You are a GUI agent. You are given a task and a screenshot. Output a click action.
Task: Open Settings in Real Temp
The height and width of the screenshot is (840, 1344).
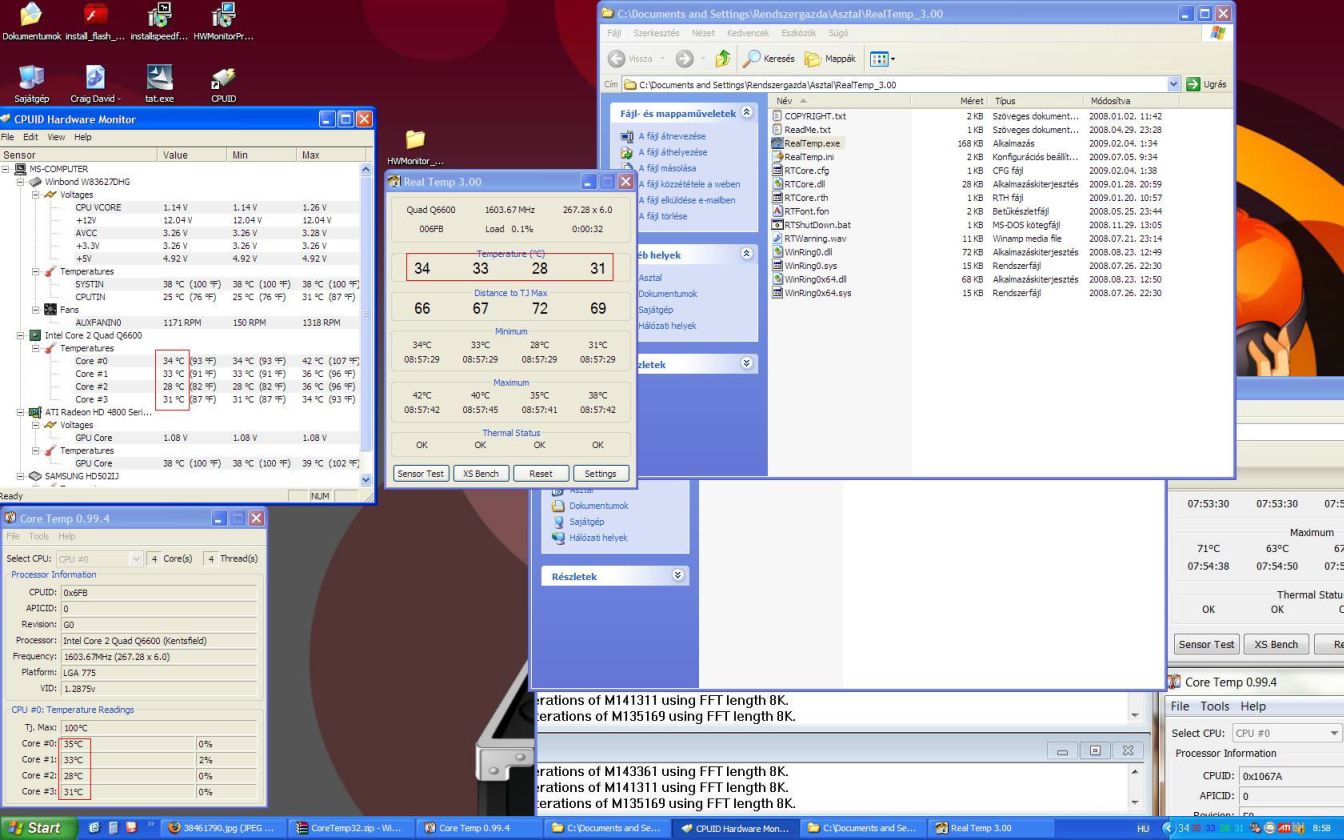click(601, 474)
